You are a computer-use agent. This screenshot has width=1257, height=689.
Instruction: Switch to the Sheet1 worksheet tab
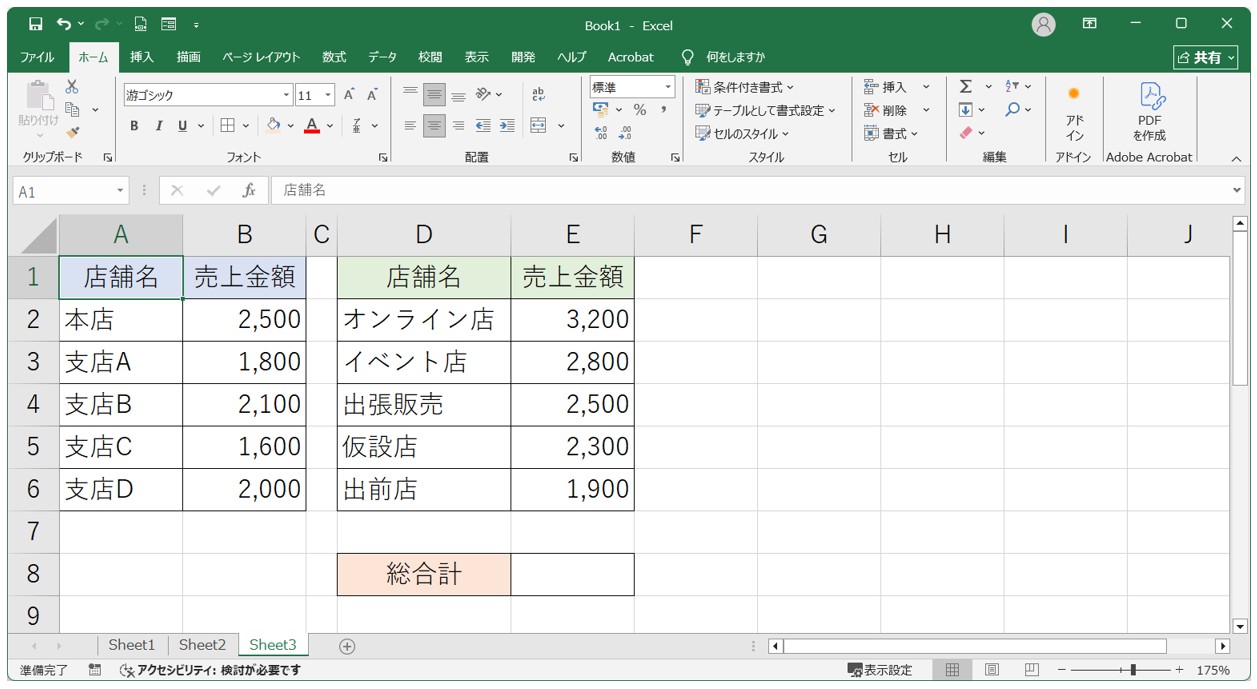click(131, 645)
